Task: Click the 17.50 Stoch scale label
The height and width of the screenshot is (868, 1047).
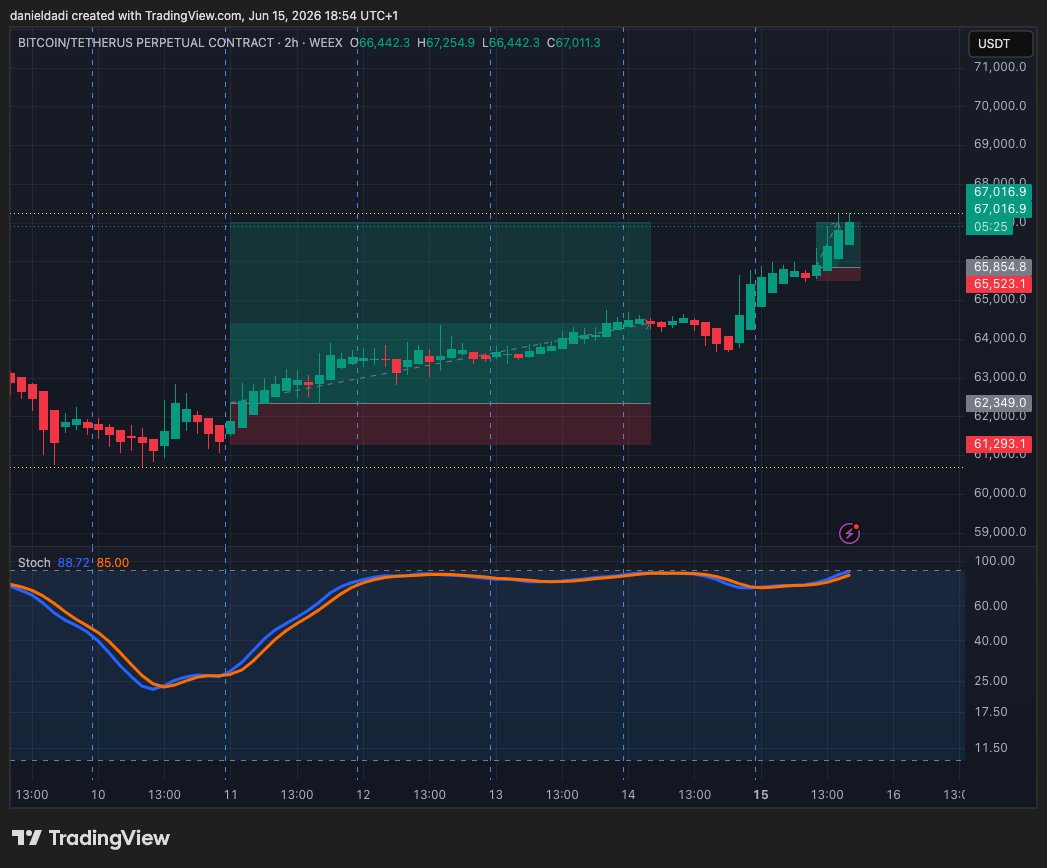Action: pos(991,712)
